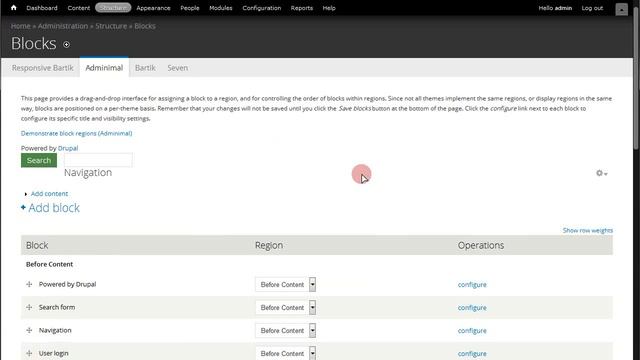Click the Add content link
This screenshot has height=360, width=640.
pos(49,194)
